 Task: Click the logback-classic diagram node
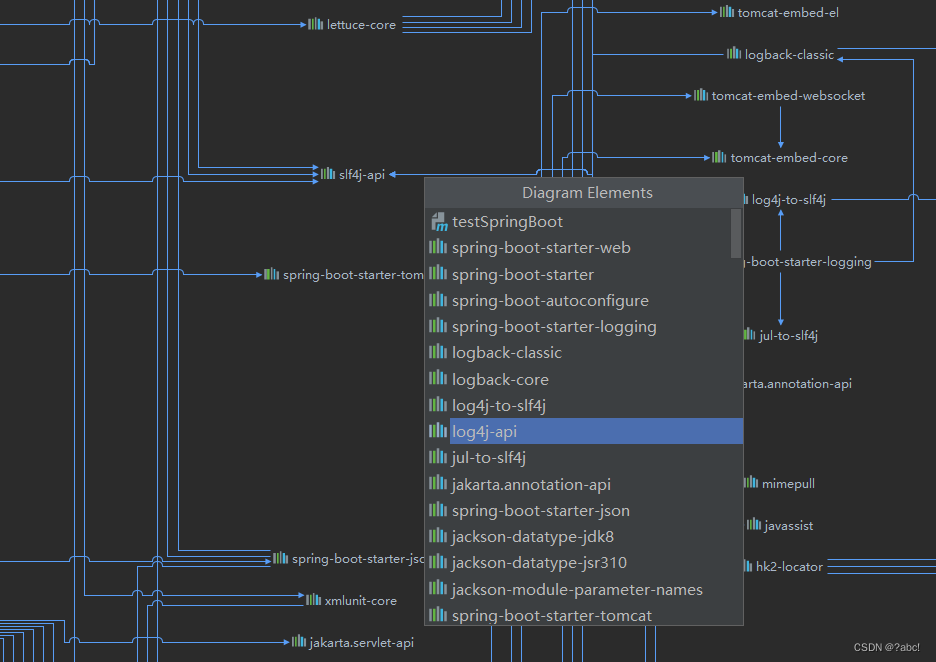pyautogui.click(x=781, y=54)
